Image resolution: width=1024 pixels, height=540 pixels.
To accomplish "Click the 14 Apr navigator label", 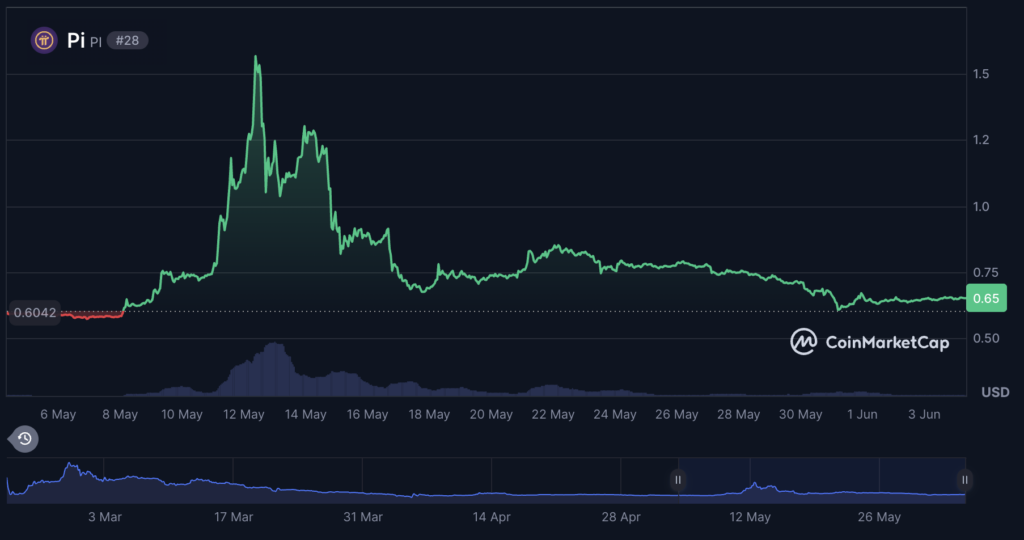I will point(492,516).
